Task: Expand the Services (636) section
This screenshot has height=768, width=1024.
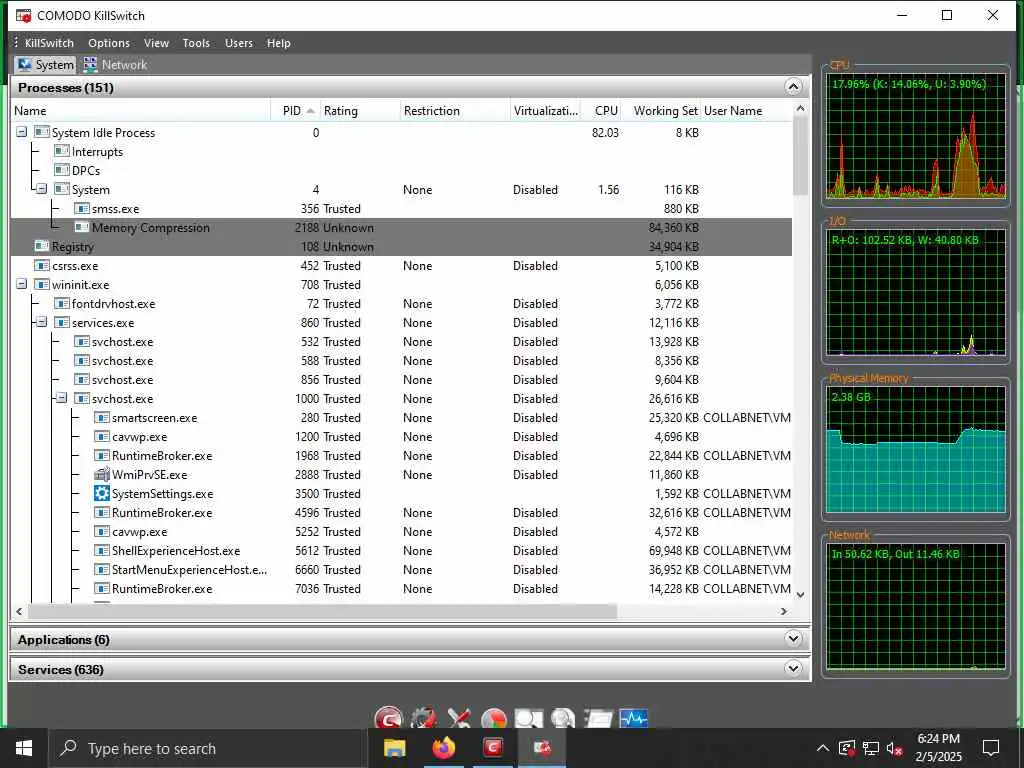Action: (x=793, y=668)
